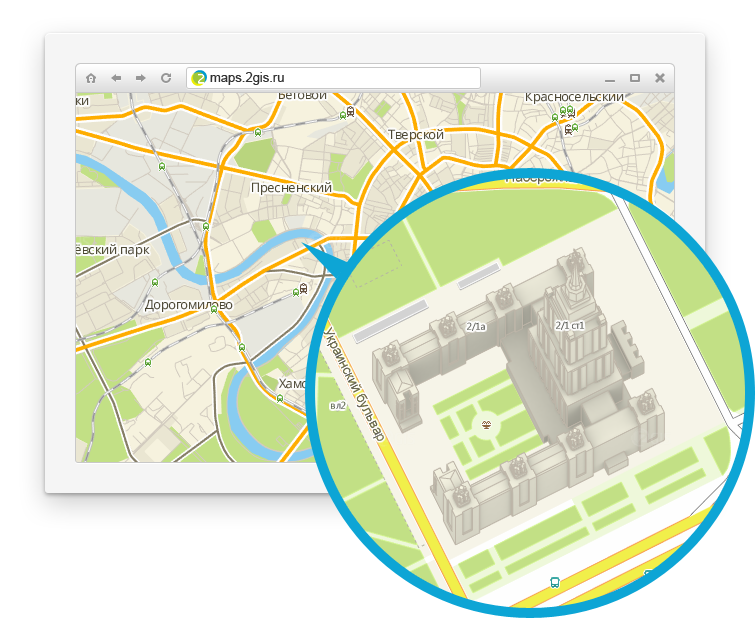The height and width of the screenshot is (618, 755).
Task: Click the вл2 plot label
Action: (x=338, y=406)
